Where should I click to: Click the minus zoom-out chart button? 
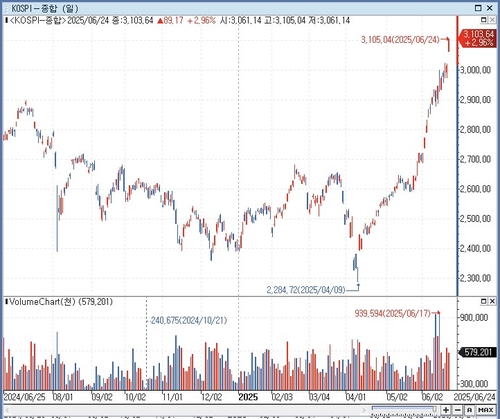tap(458, 410)
